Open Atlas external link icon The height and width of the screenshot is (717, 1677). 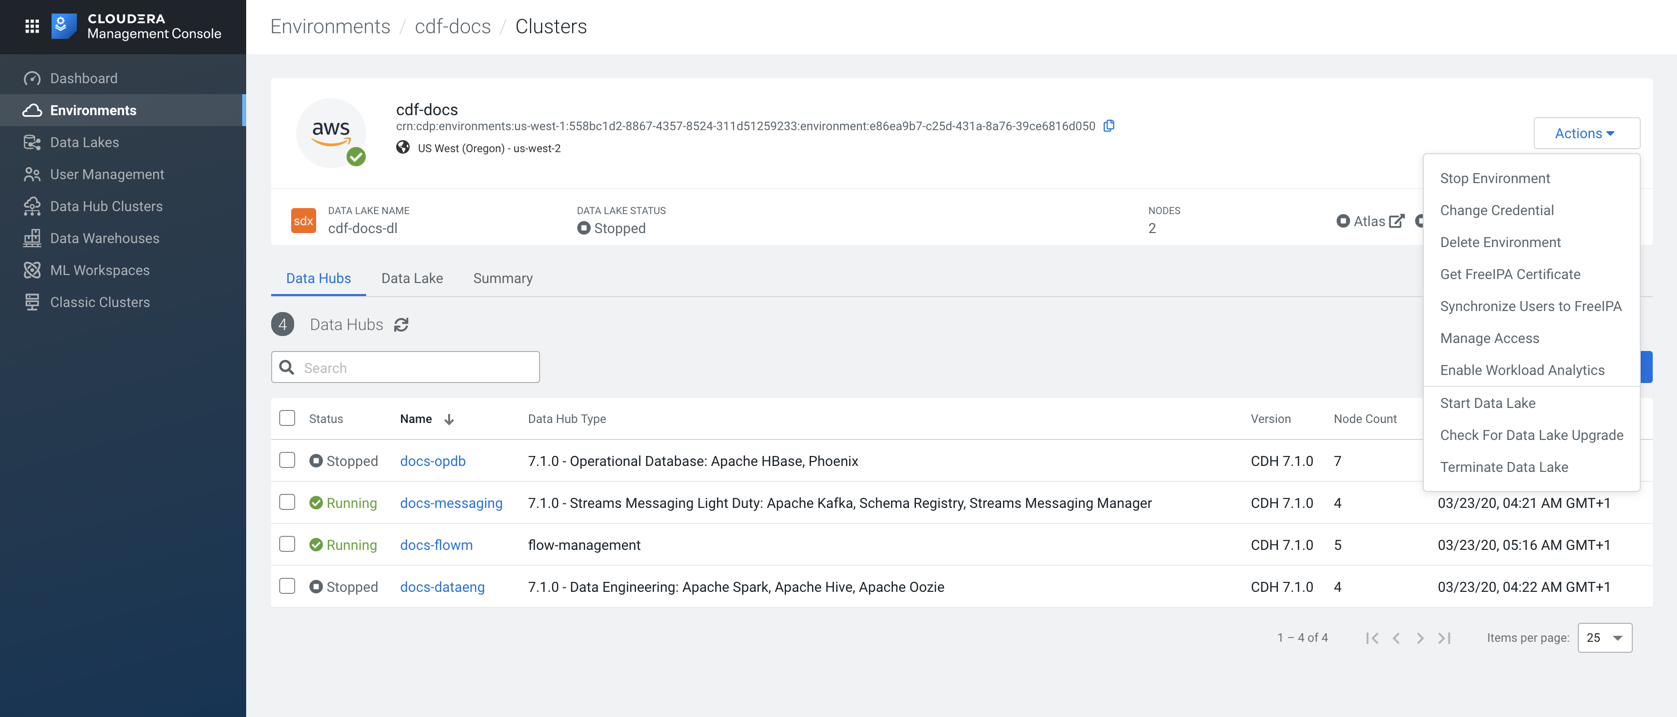point(1397,221)
